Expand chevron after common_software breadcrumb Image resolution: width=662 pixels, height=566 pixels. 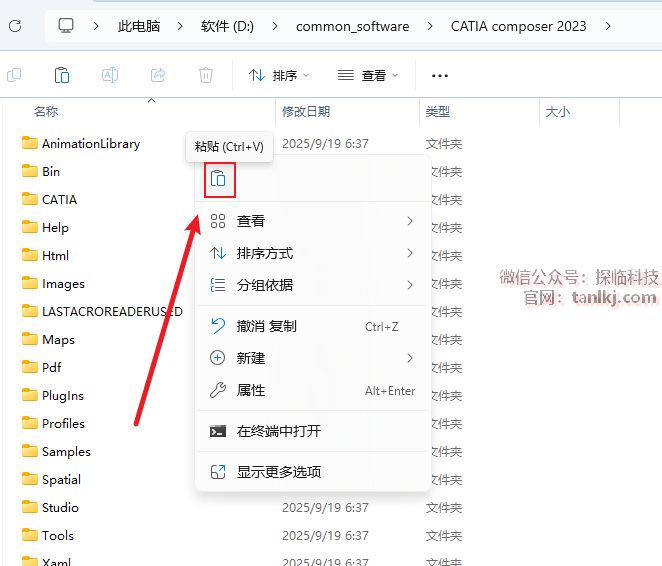[x=430, y=26]
